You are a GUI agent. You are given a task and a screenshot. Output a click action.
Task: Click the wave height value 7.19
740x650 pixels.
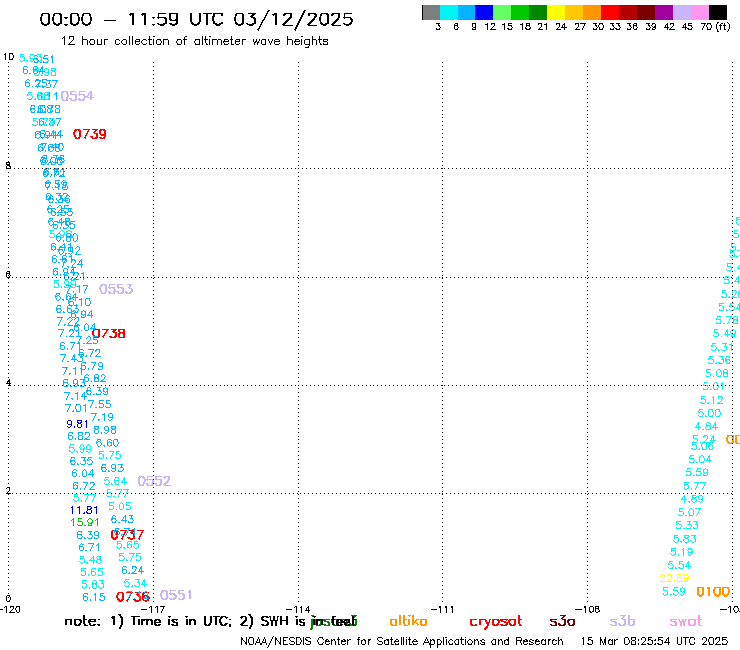[102, 417]
